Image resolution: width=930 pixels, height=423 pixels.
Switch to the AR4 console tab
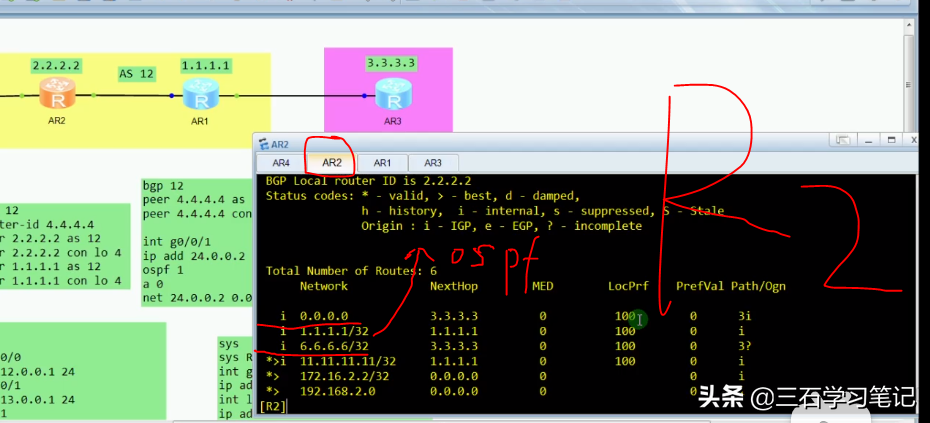click(x=281, y=163)
